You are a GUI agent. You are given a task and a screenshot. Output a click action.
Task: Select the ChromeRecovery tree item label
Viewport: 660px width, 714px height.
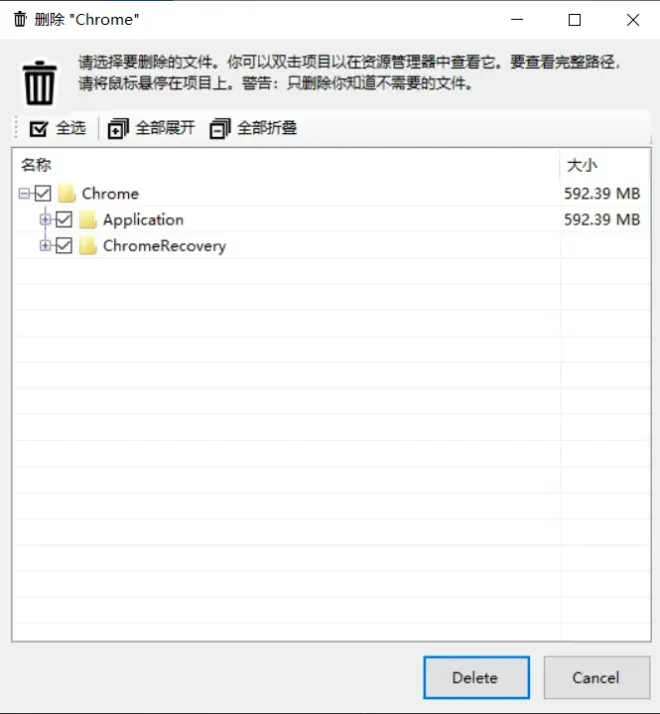pyautogui.click(x=164, y=246)
